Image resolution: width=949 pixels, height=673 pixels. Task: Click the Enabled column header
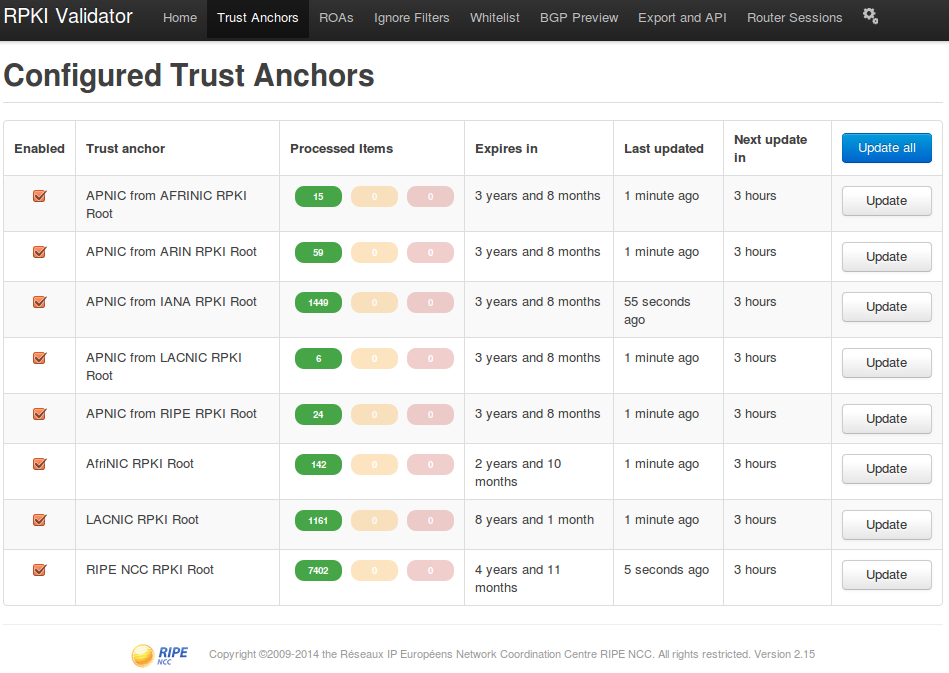(x=39, y=149)
